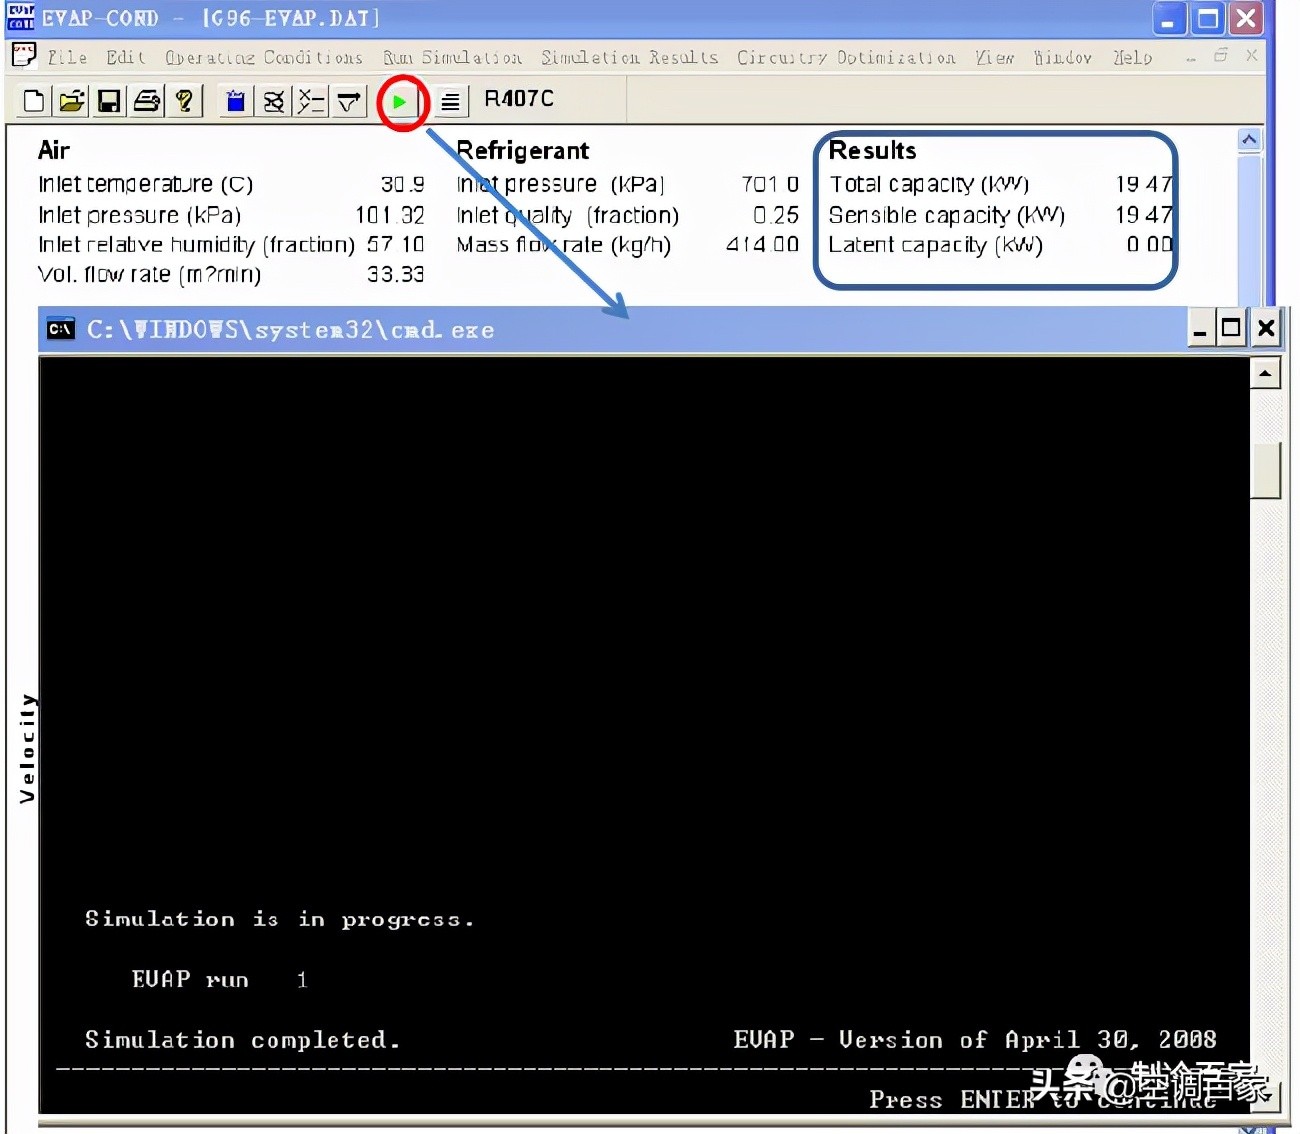Click the cmd window scrollbar thumb
1300x1134 pixels.
1265,469
